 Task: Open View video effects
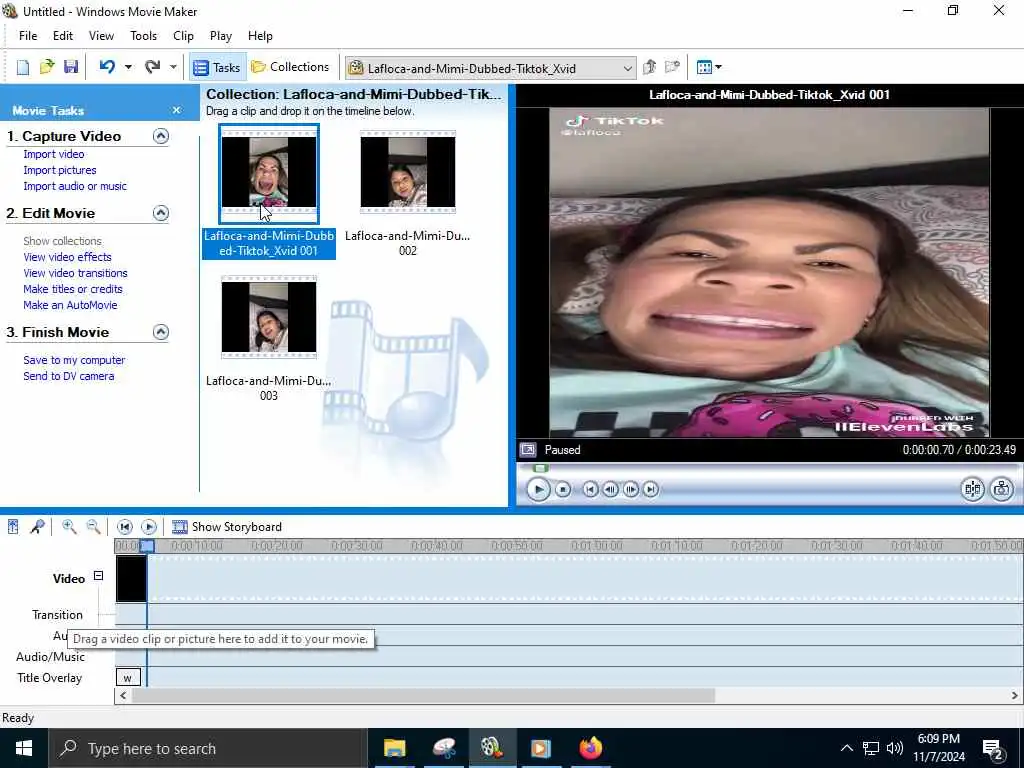[67, 257]
